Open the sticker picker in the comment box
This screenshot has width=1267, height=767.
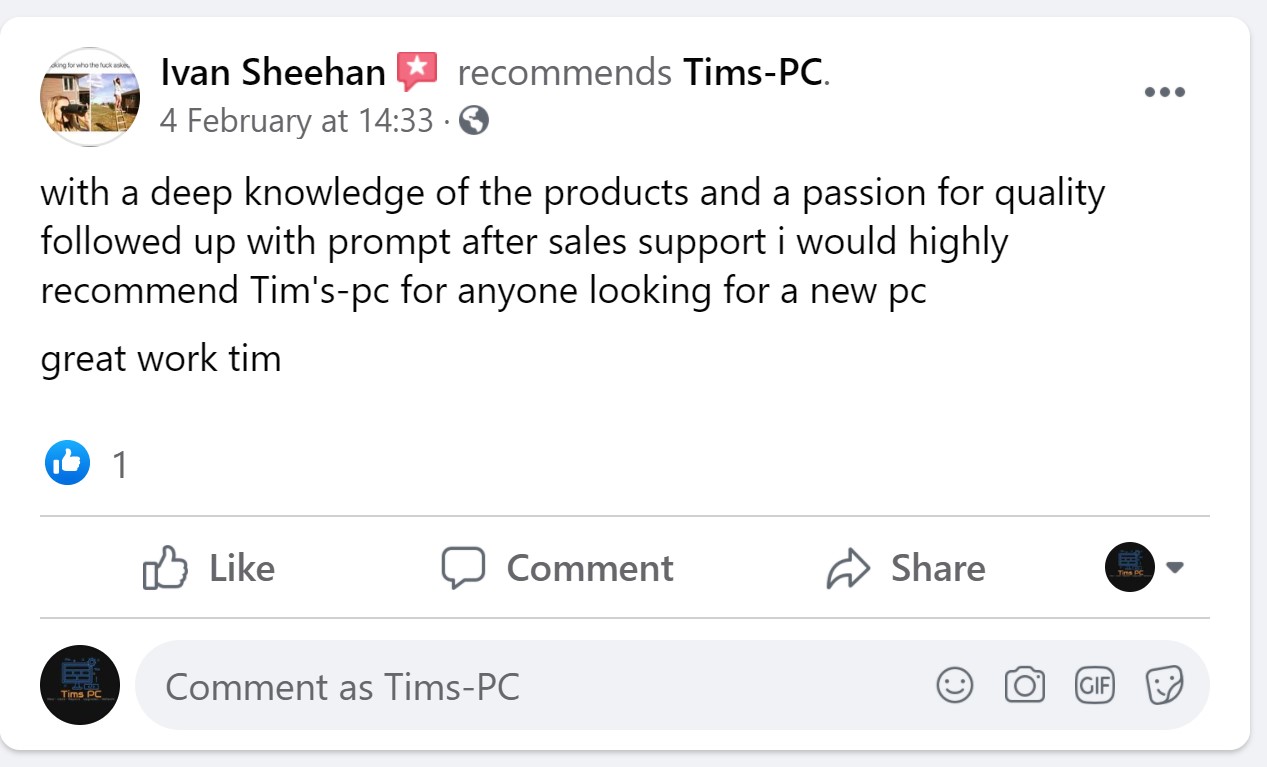1164,686
